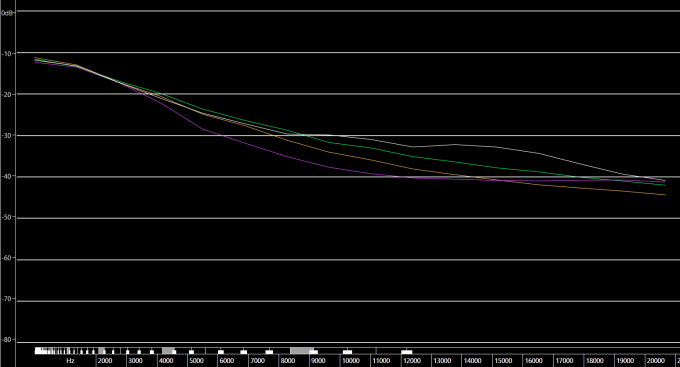Click the wide gray band marker near 8500 Hz

(302, 351)
